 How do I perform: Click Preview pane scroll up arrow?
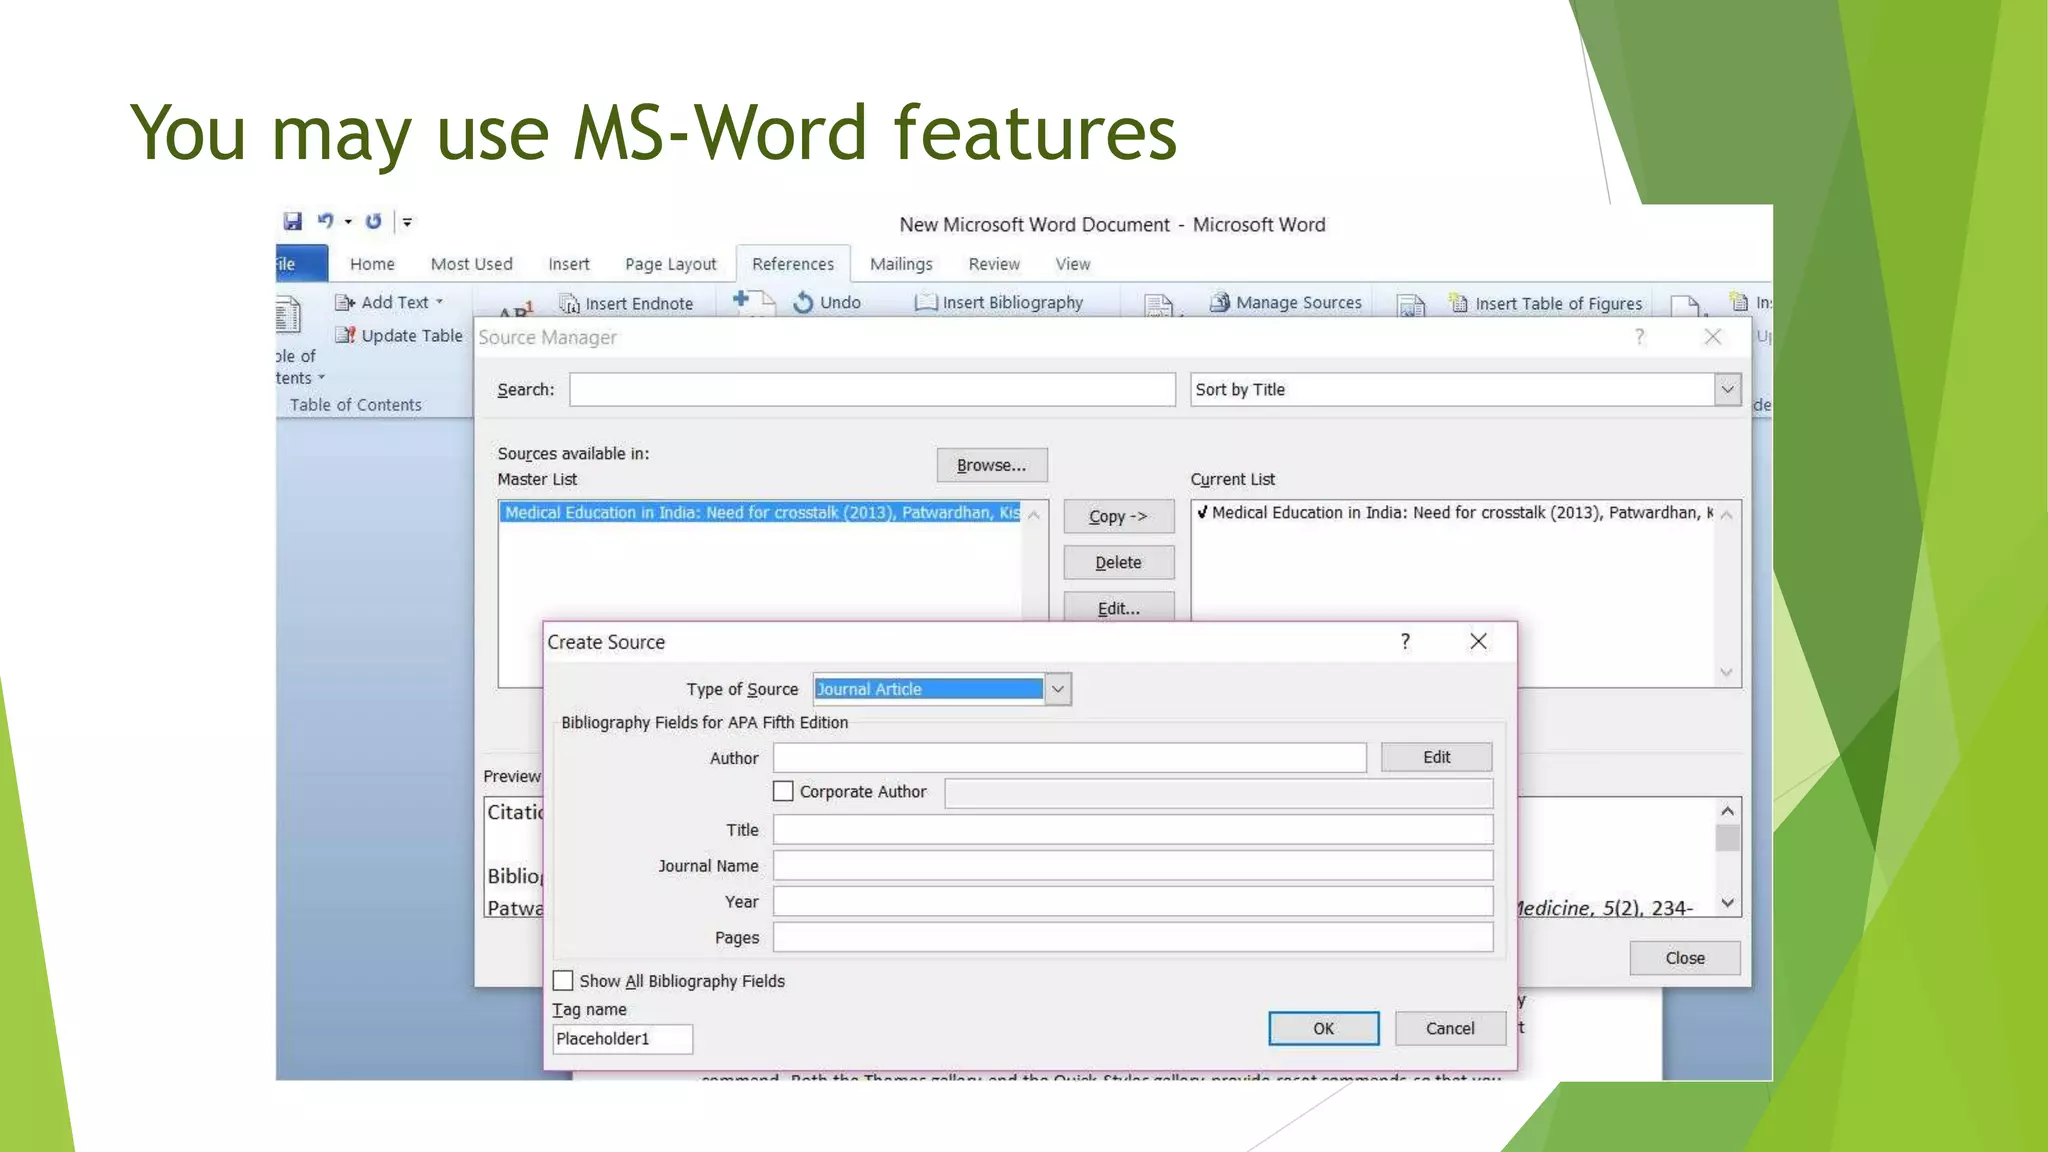1727,811
